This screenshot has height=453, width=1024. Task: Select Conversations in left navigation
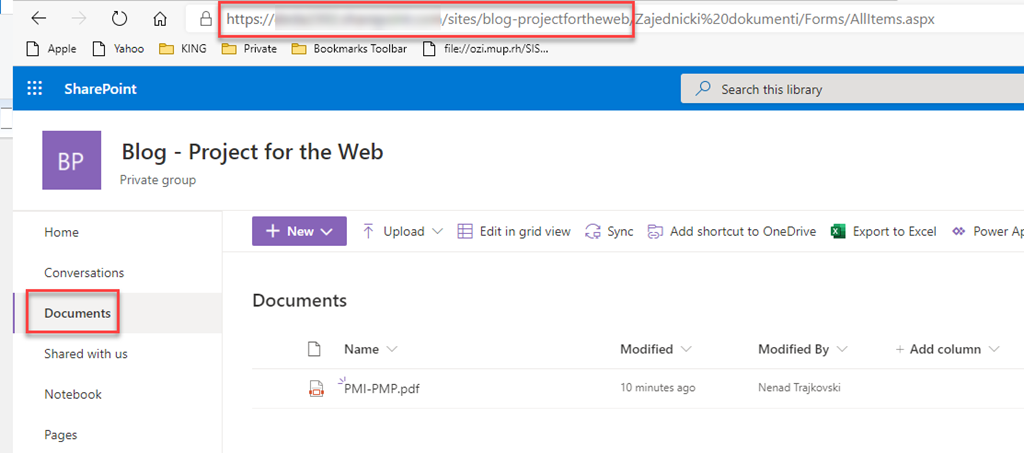tap(84, 273)
